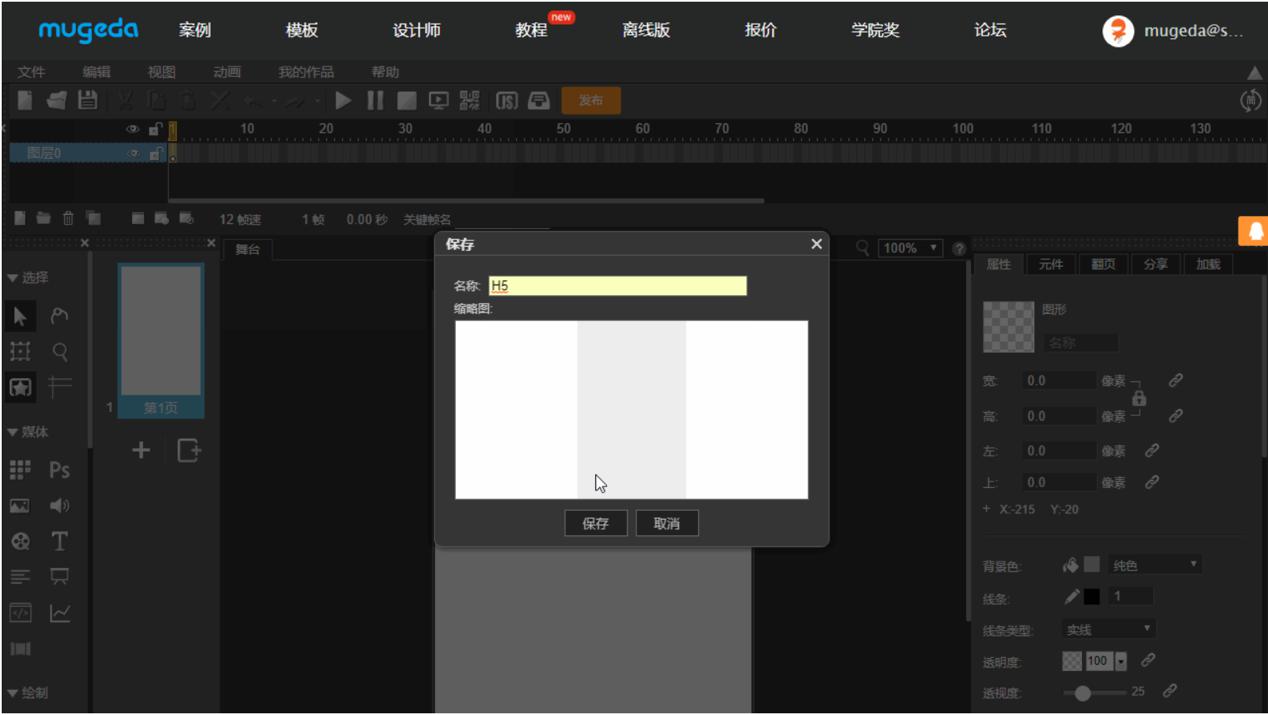Click the floppy disk save icon in the toolbar
This screenshot has width=1268, height=715.
pyautogui.click(x=88, y=100)
